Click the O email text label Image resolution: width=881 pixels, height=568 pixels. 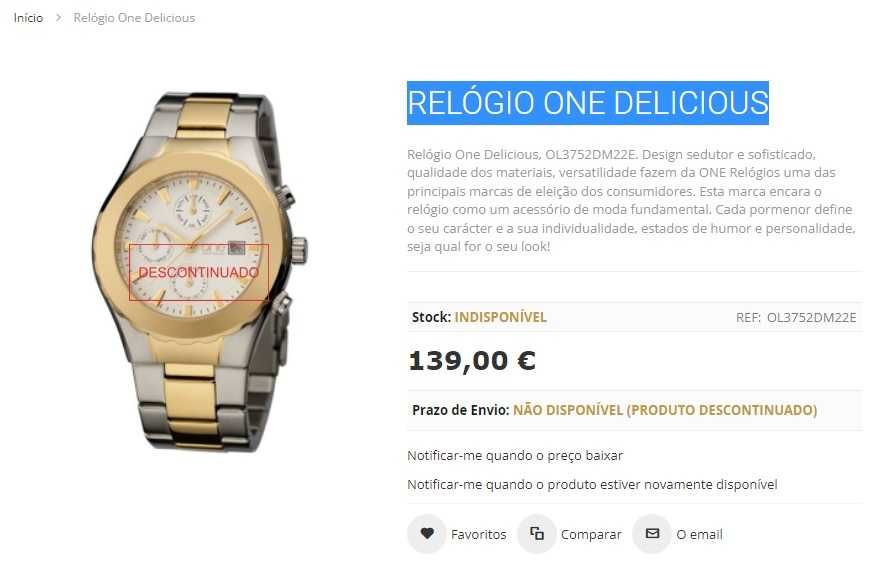[700, 534]
